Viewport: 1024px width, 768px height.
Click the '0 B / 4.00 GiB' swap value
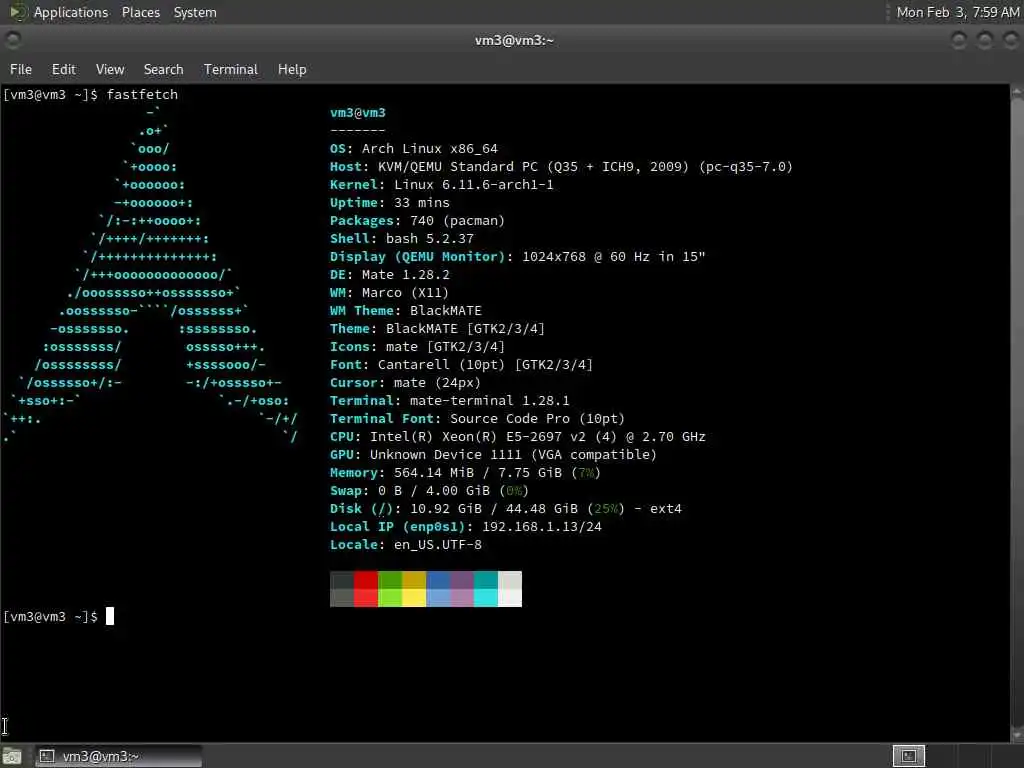pos(434,490)
